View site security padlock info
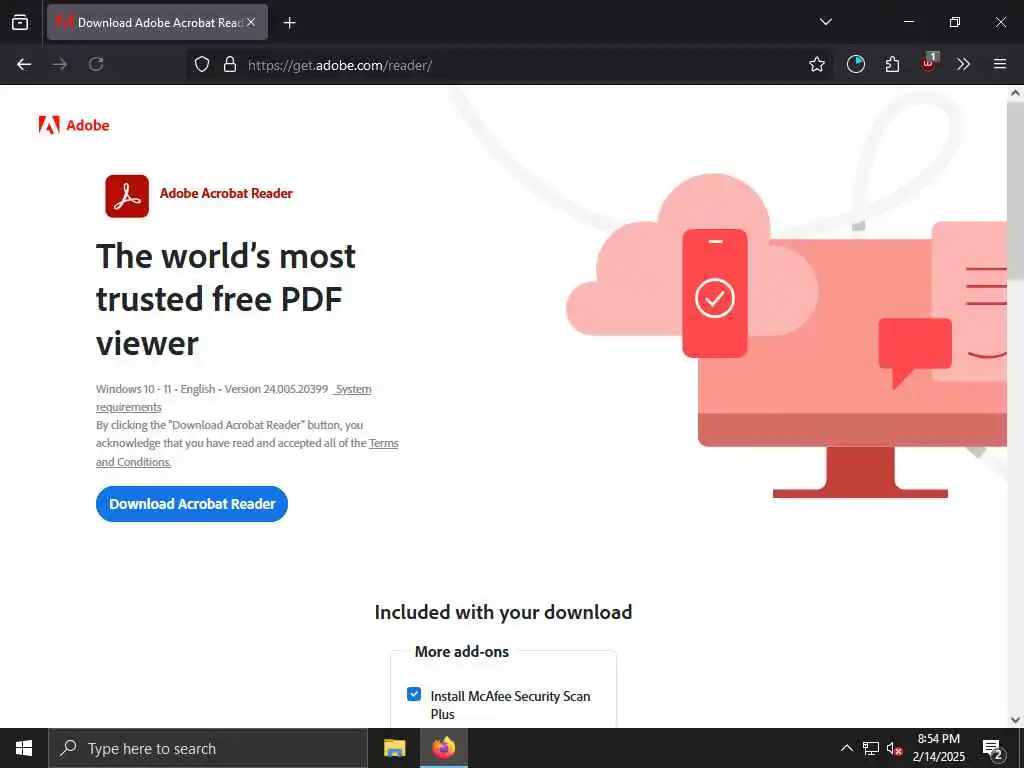Image resolution: width=1024 pixels, height=768 pixels. (230, 64)
